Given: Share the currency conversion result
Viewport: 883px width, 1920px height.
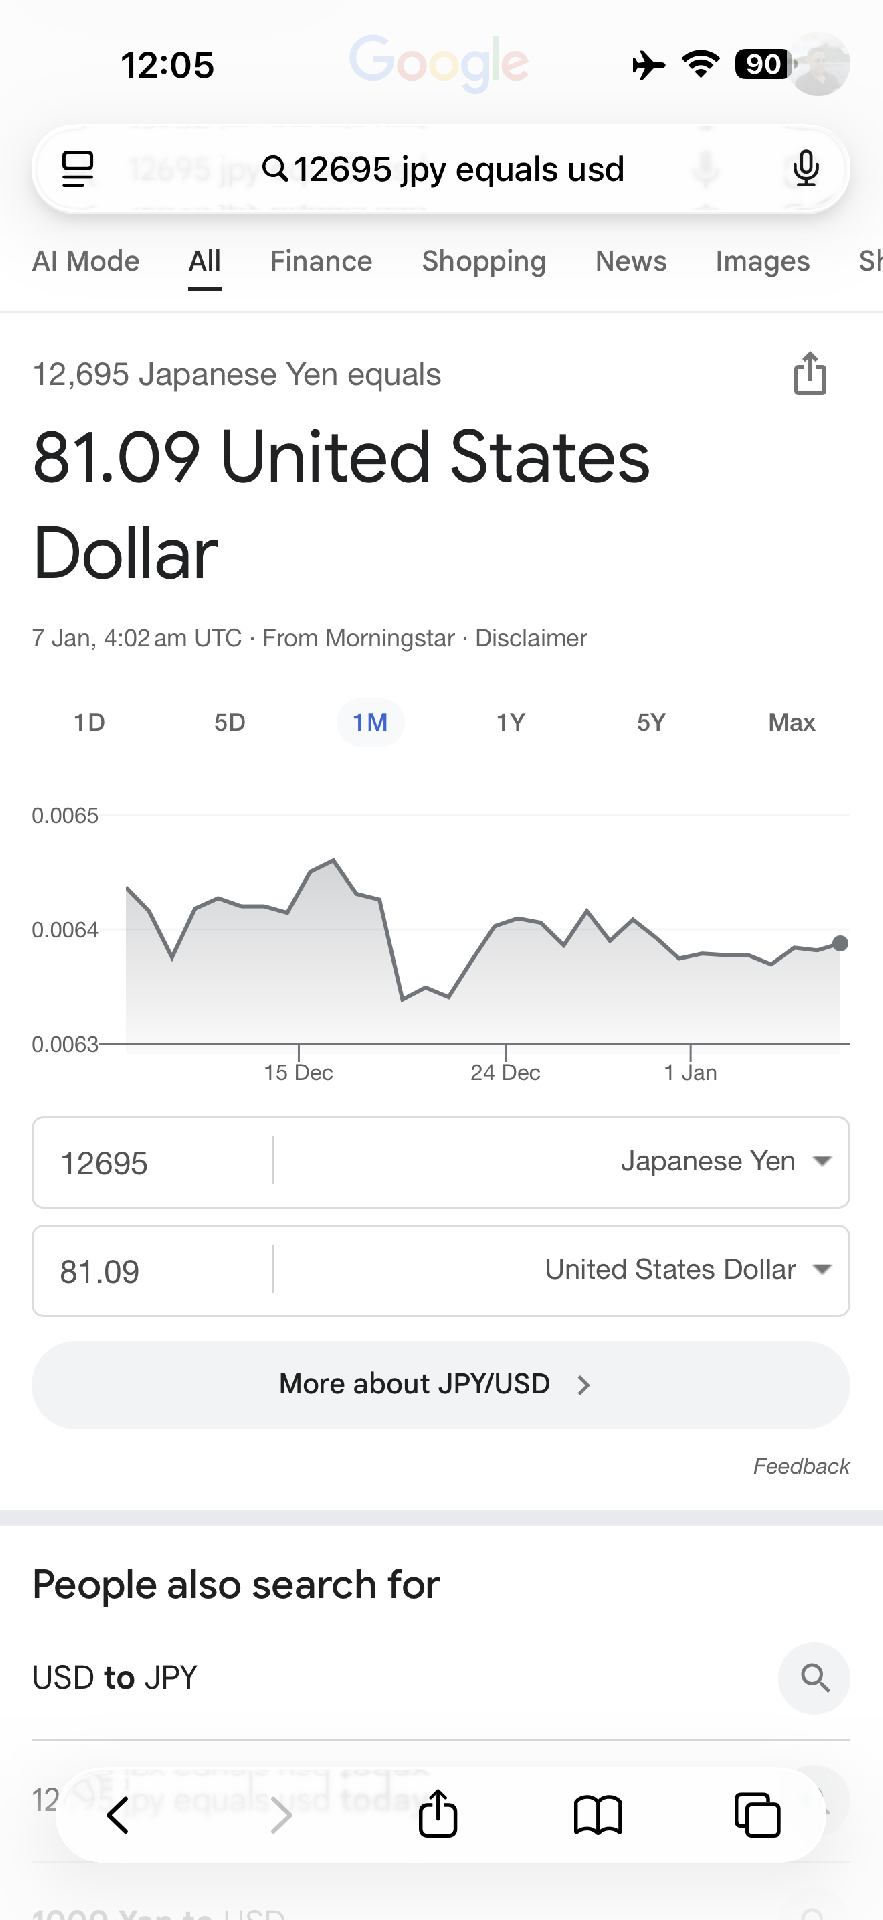Looking at the screenshot, I should 809,374.
